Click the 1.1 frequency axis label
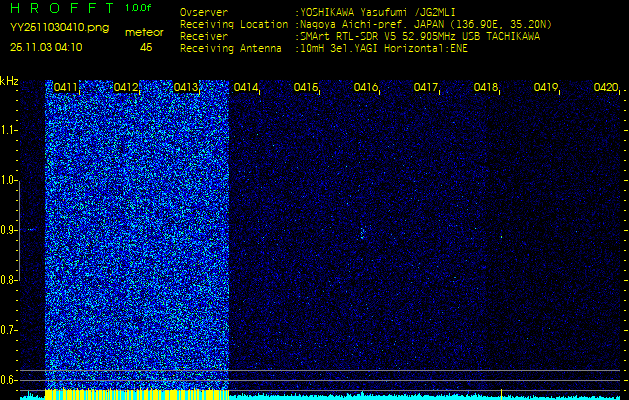The image size is (629, 400). click(x=7, y=130)
